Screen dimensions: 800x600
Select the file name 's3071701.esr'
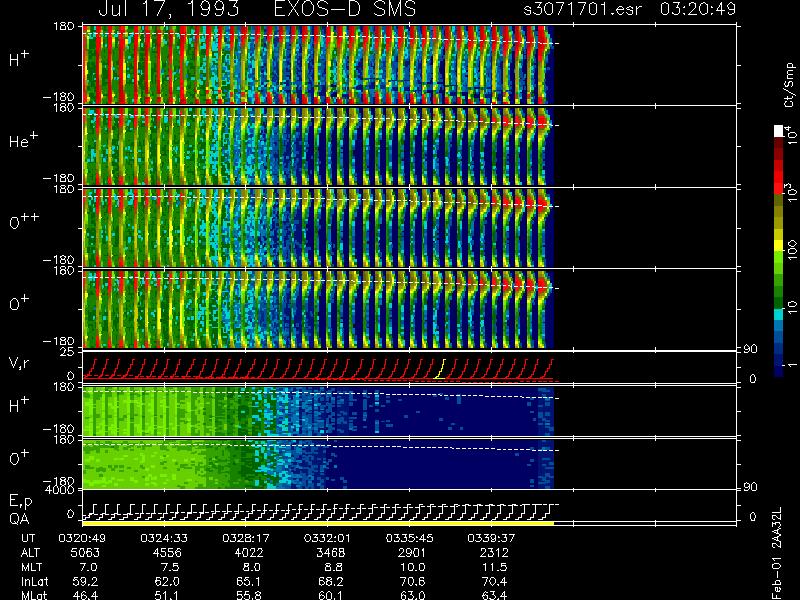click(582, 9)
